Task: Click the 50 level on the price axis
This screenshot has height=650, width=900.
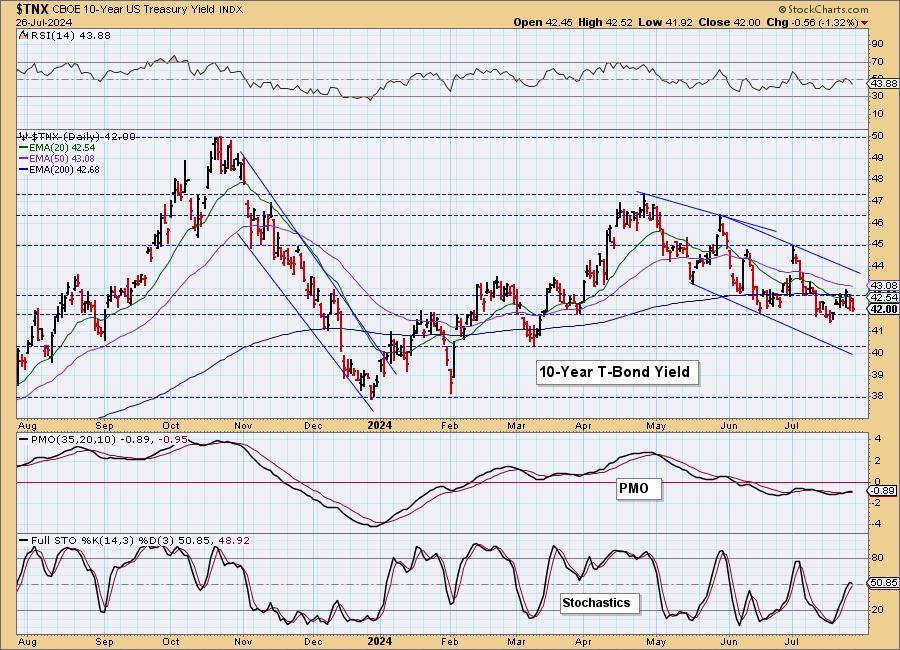Action: pos(878,136)
